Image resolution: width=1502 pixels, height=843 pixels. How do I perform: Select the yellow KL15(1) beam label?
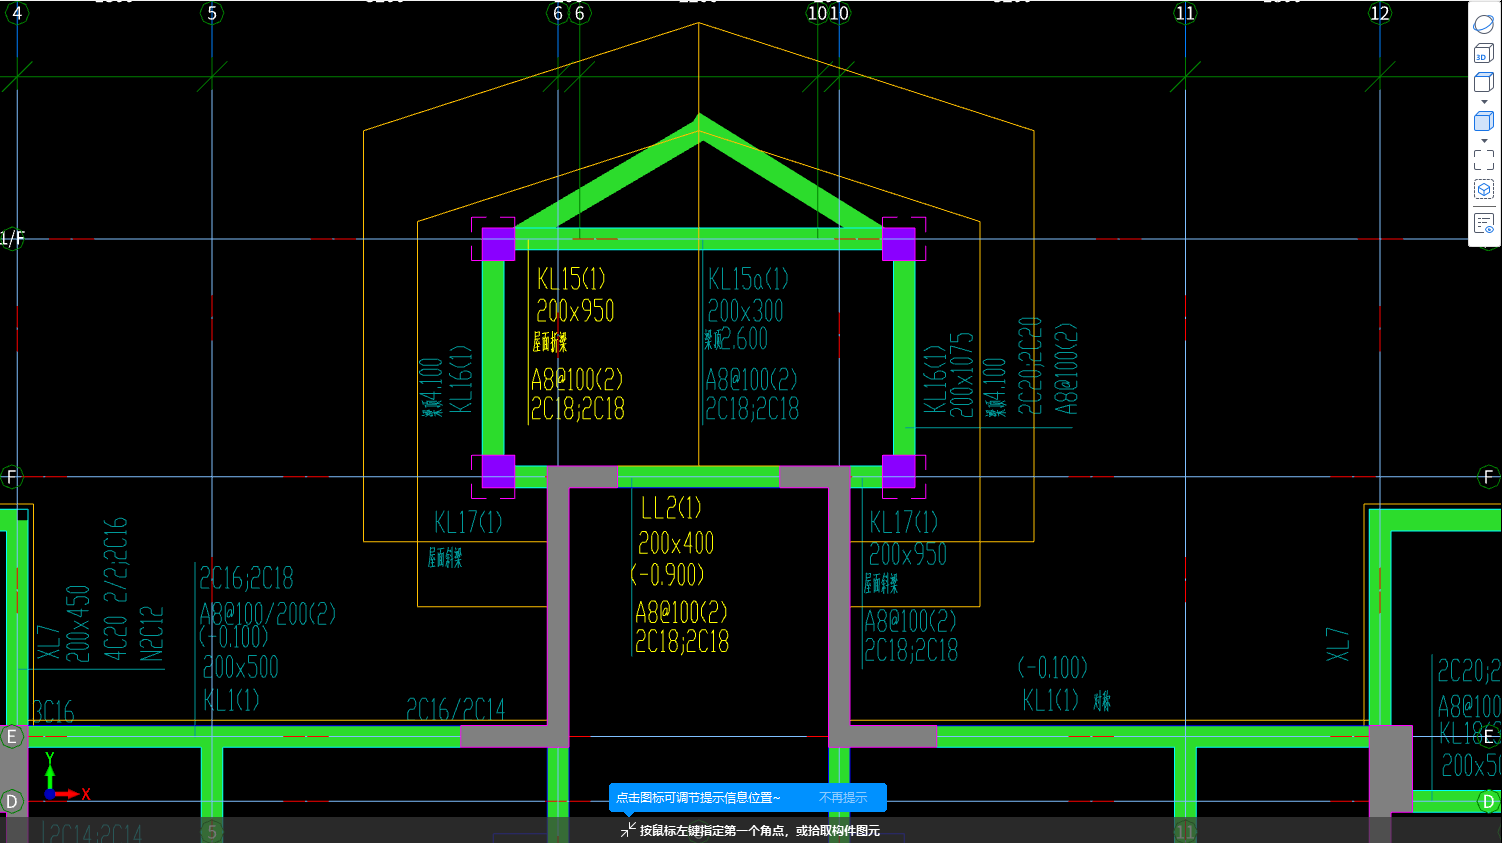571,279
